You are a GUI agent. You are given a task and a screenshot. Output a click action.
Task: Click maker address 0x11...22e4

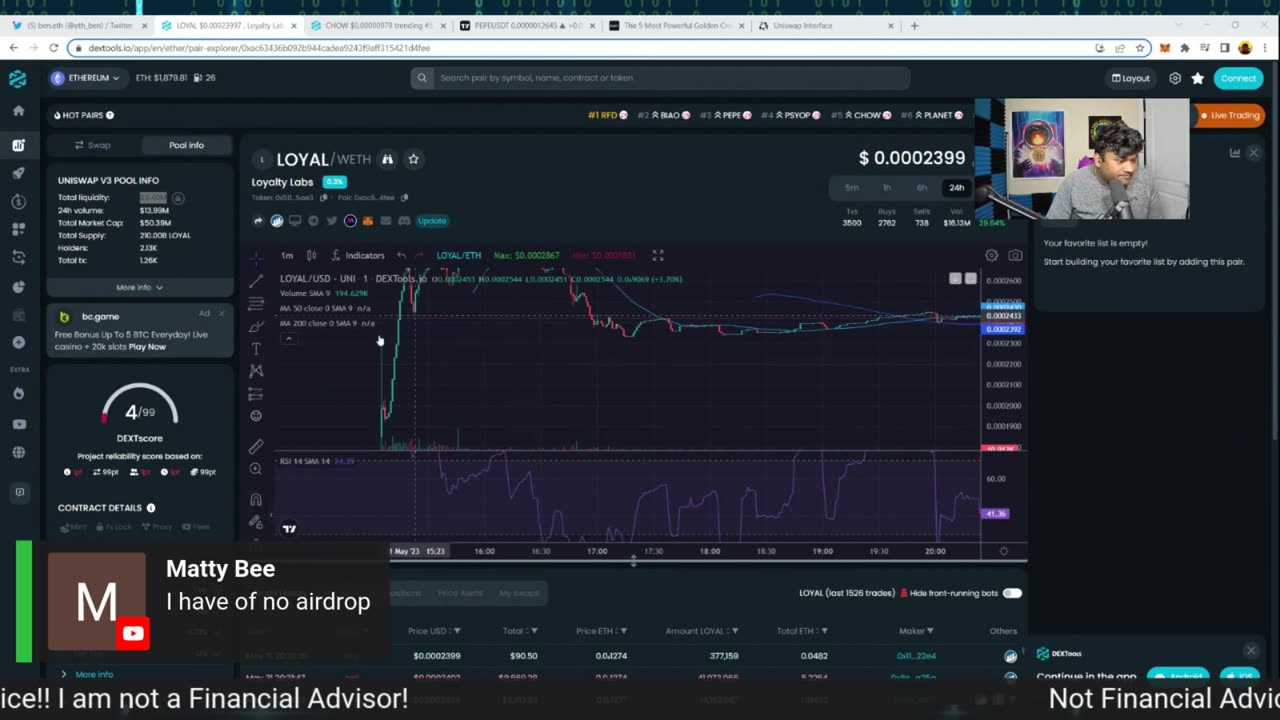[915, 656]
